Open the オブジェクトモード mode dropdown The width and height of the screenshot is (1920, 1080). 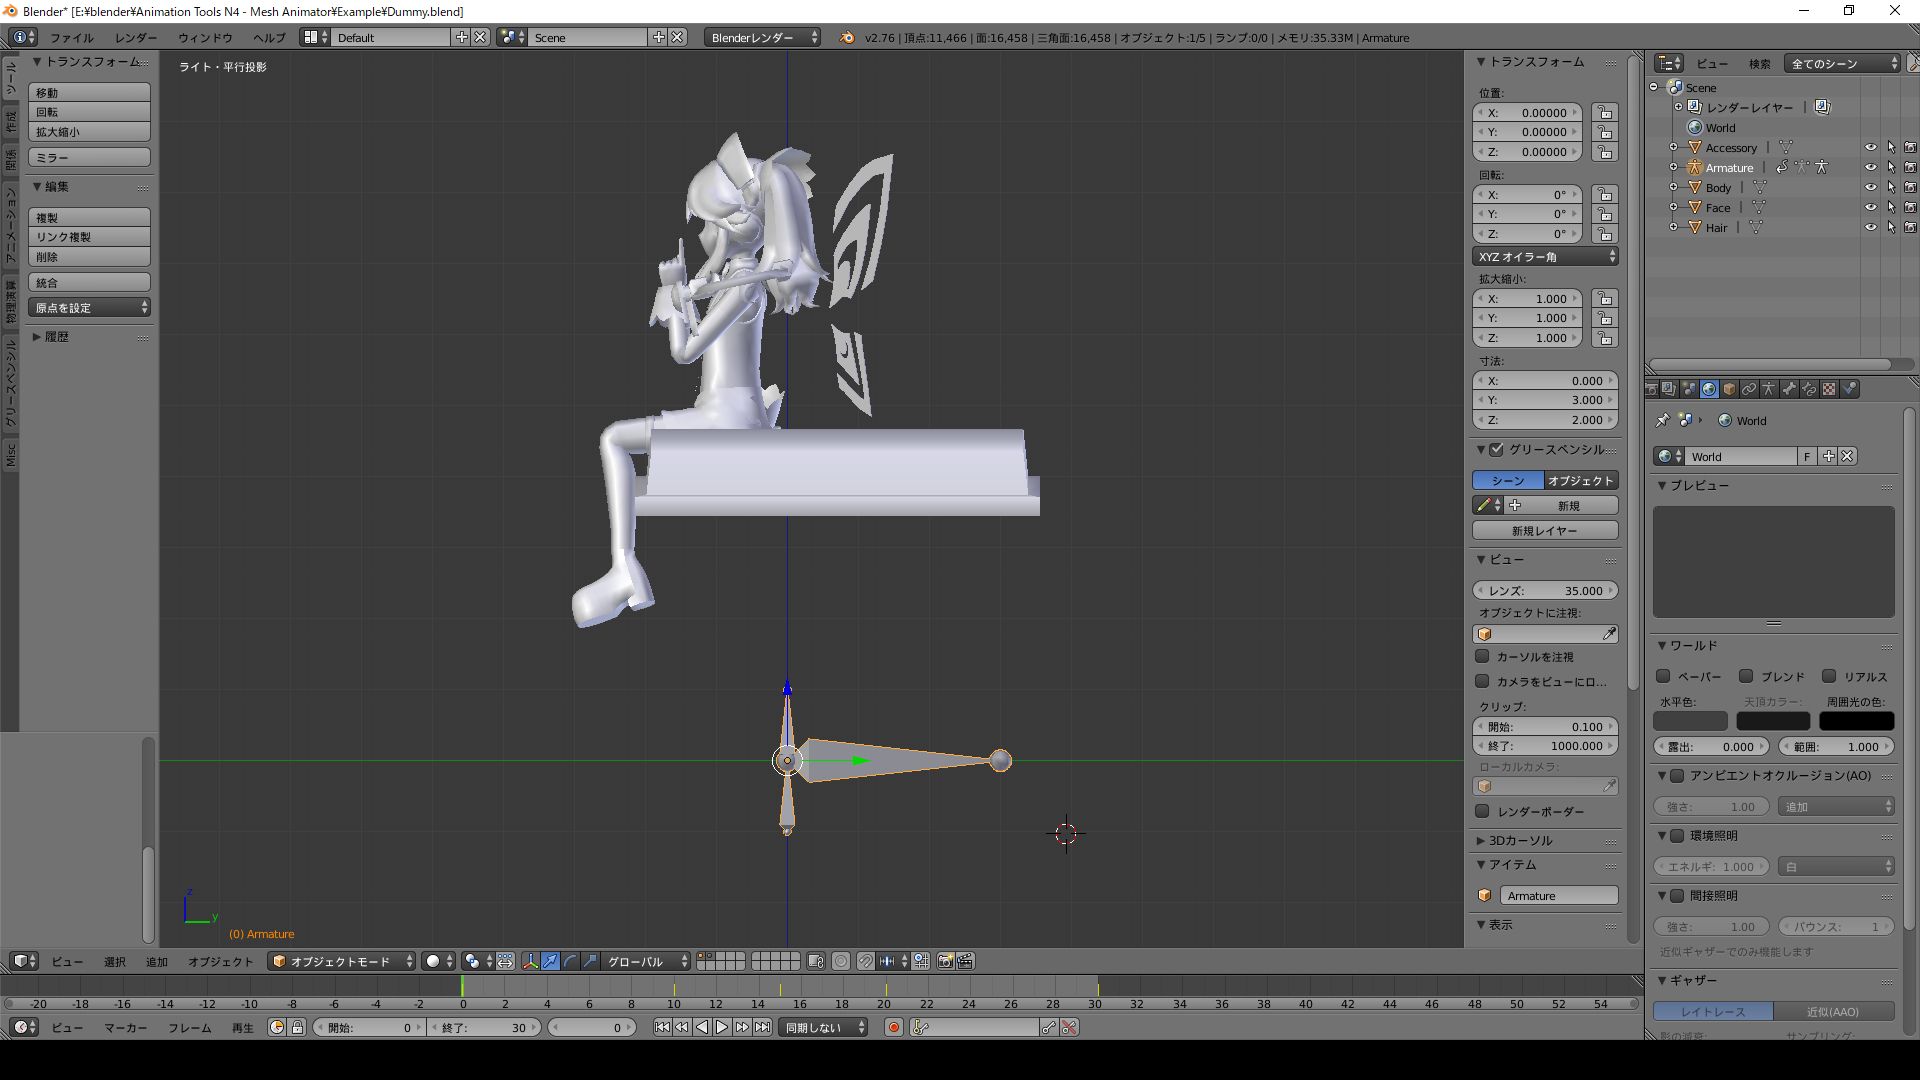click(x=341, y=961)
